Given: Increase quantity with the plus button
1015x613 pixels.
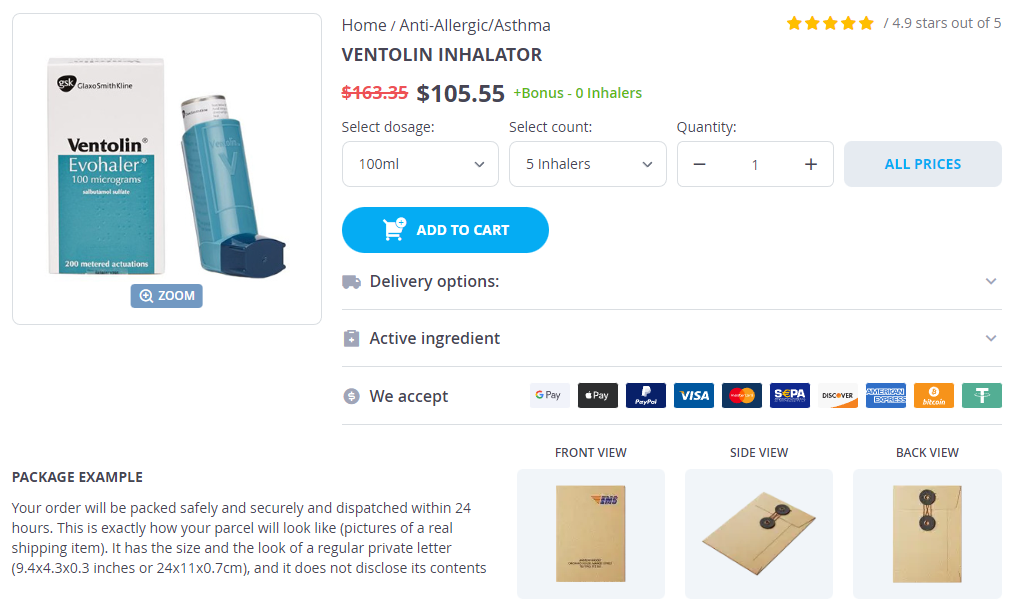Looking at the screenshot, I should pyautogui.click(x=810, y=164).
